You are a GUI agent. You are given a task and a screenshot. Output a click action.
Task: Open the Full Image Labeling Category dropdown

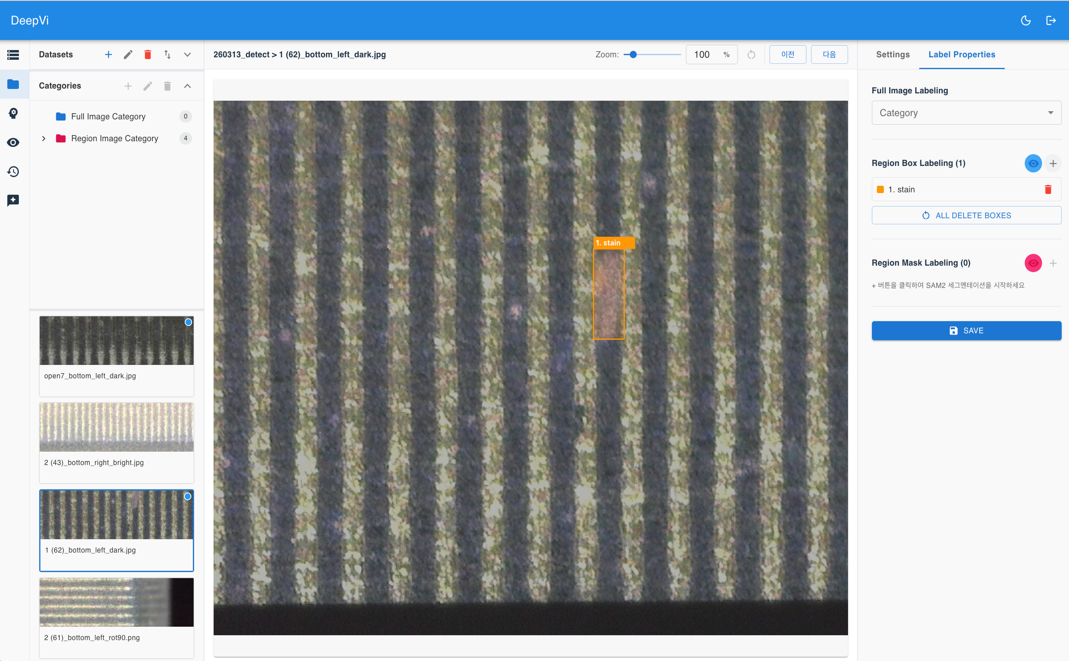coord(965,113)
